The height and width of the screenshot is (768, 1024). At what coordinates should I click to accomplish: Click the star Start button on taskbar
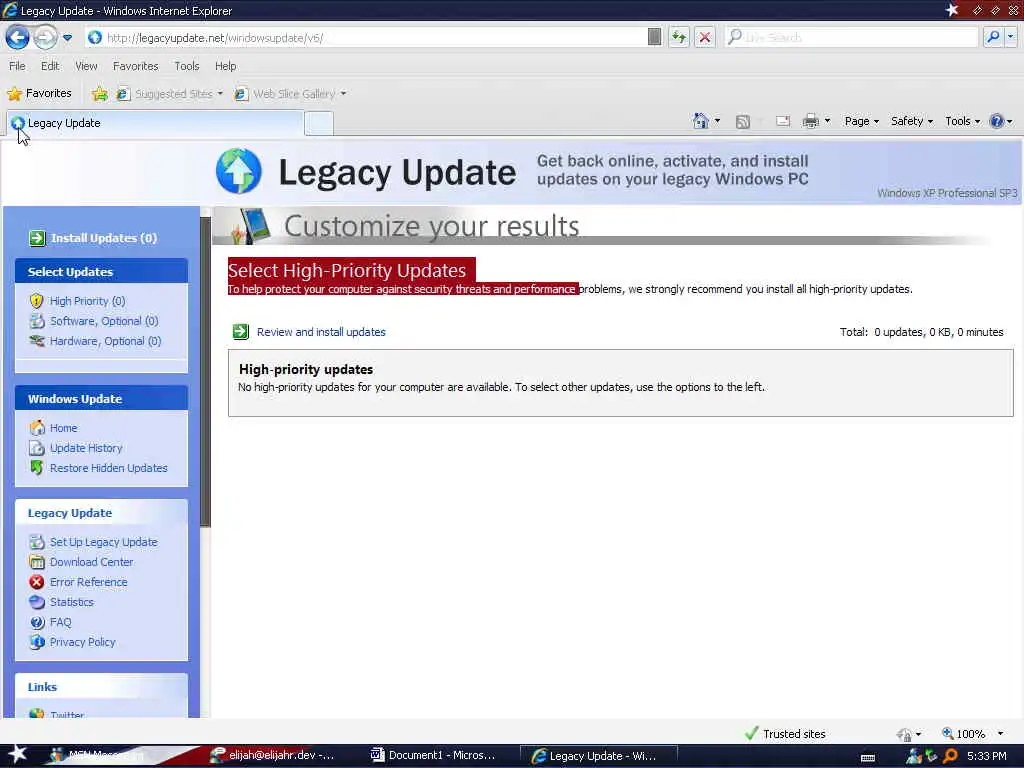click(x=18, y=755)
